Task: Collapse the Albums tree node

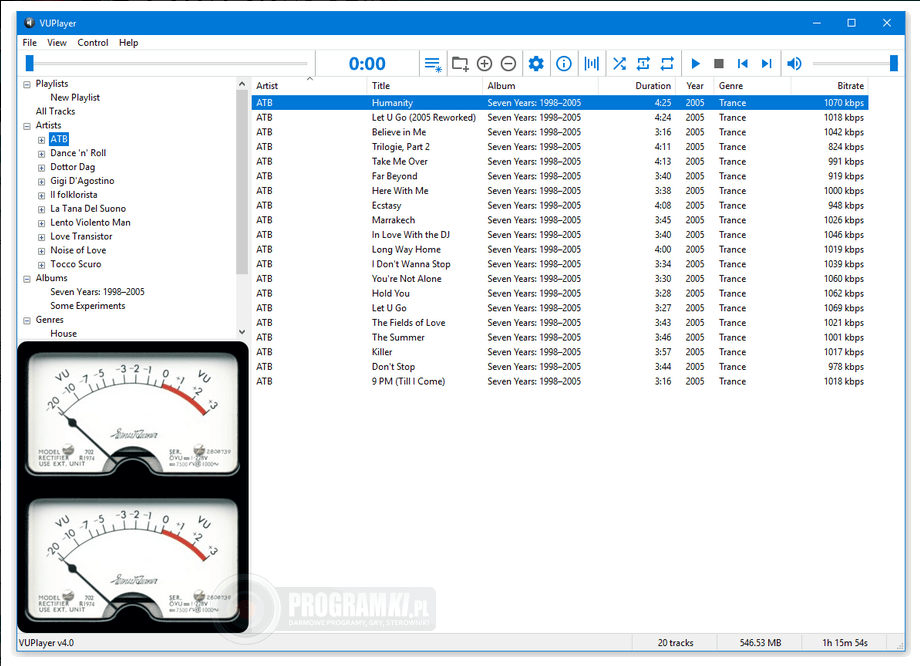Action: point(27,279)
